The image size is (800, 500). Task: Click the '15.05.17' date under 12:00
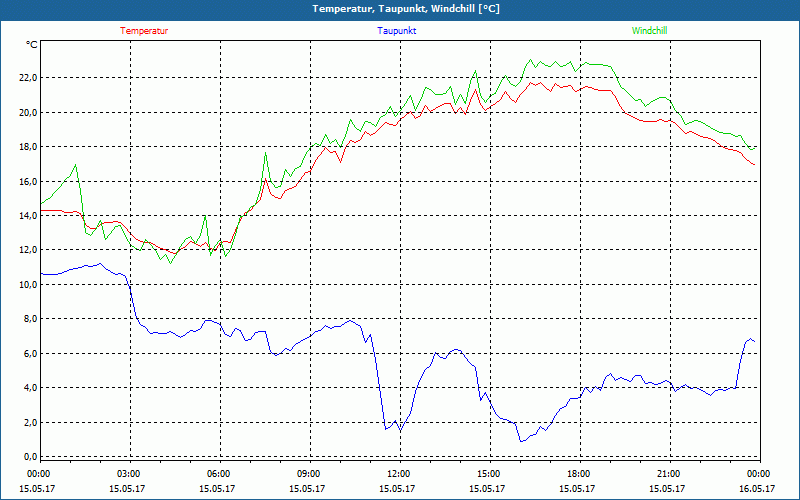point(397,488)
